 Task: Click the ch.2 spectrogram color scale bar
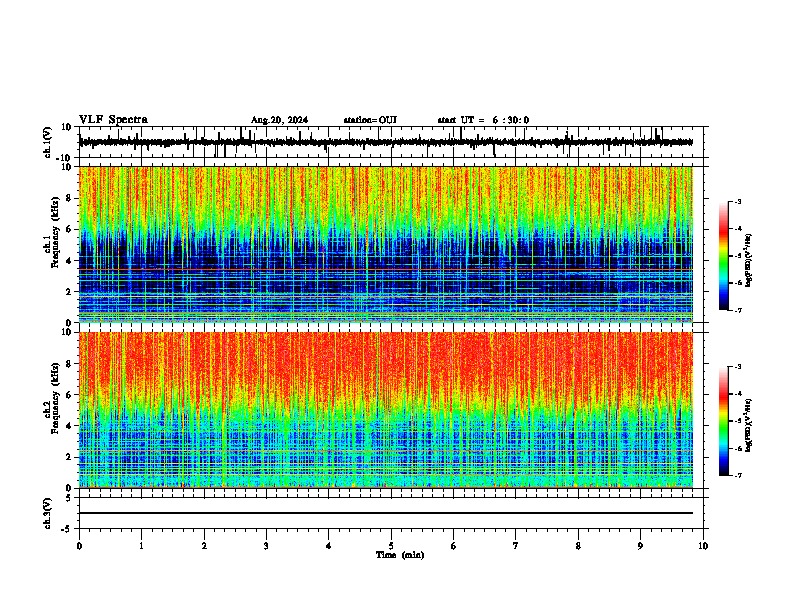[724, 421]
